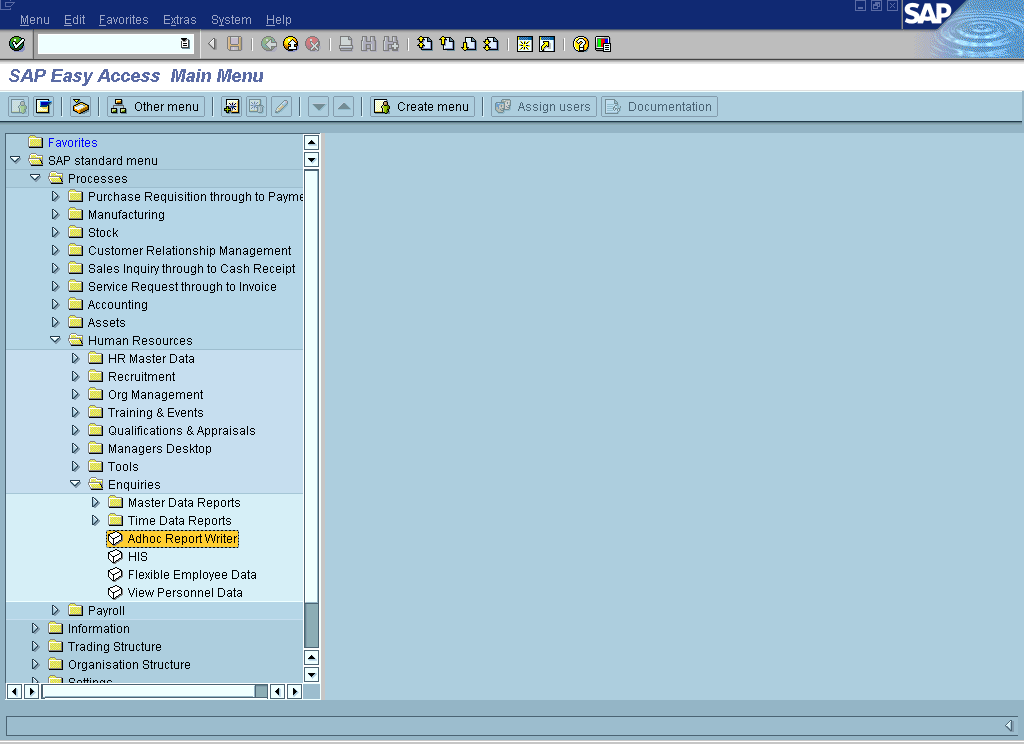Click the green Enter checkmark icon
Screen dimensions: 1024x744
pos(17,44)
